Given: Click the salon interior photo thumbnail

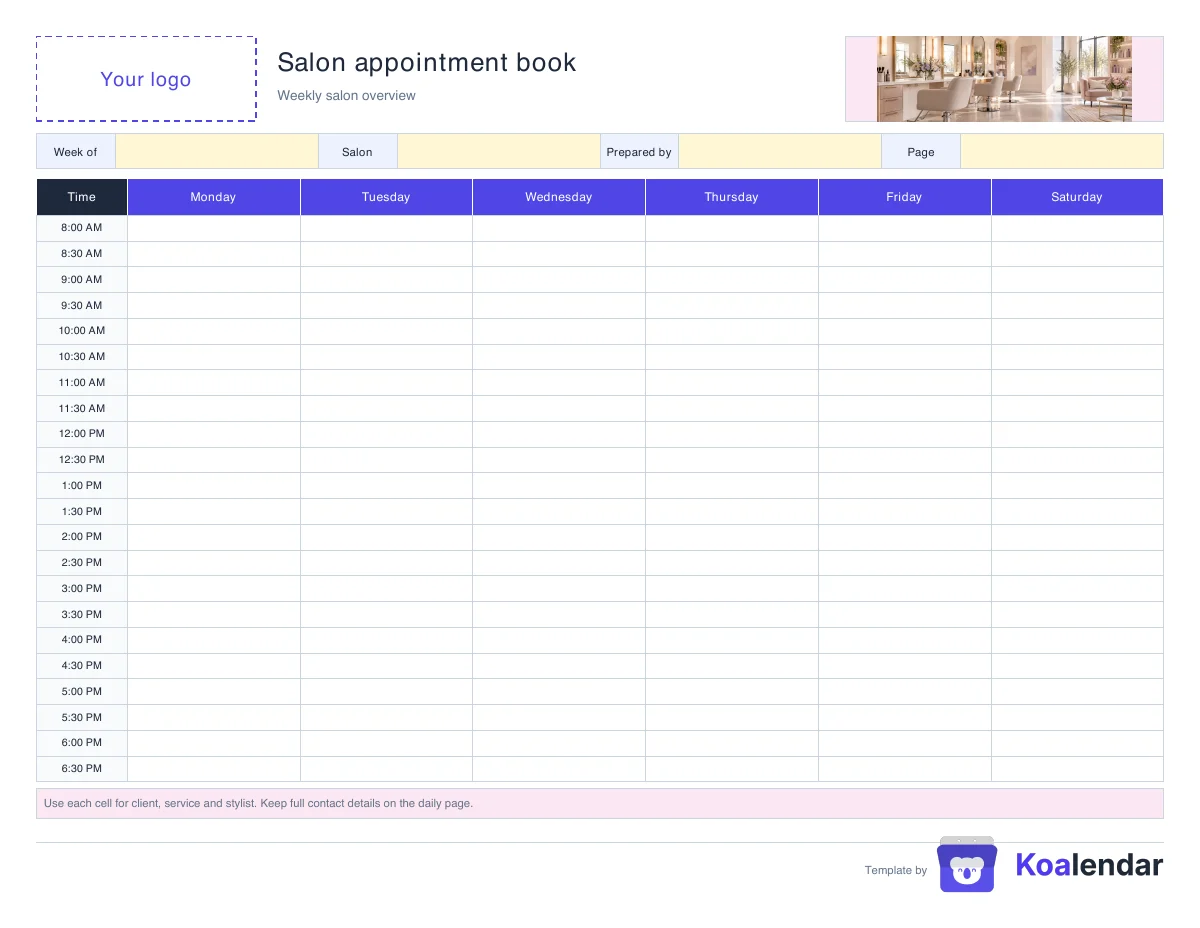Looking at the screenshot, I should click(x=1004, y=79).
